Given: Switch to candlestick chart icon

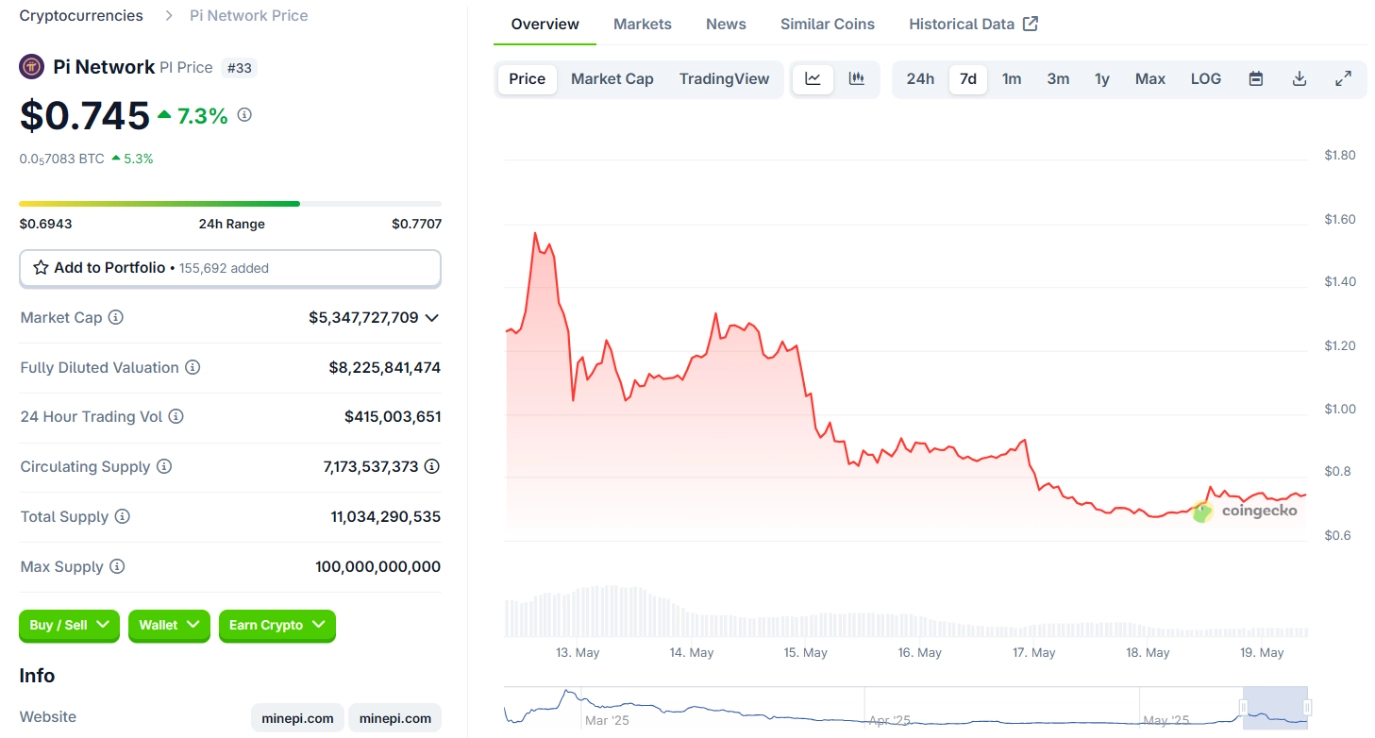Looking at the screenshot, I should pyautogui.click(x=857, y=79).
